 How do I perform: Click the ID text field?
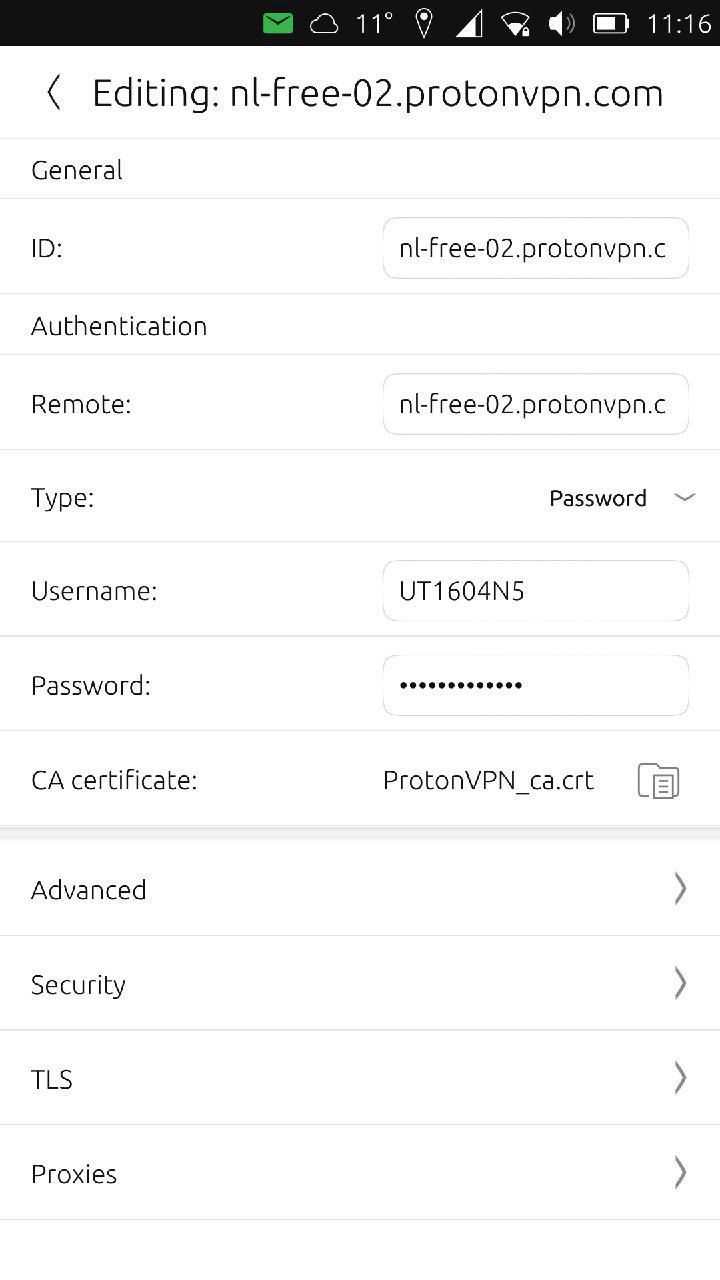535,248
